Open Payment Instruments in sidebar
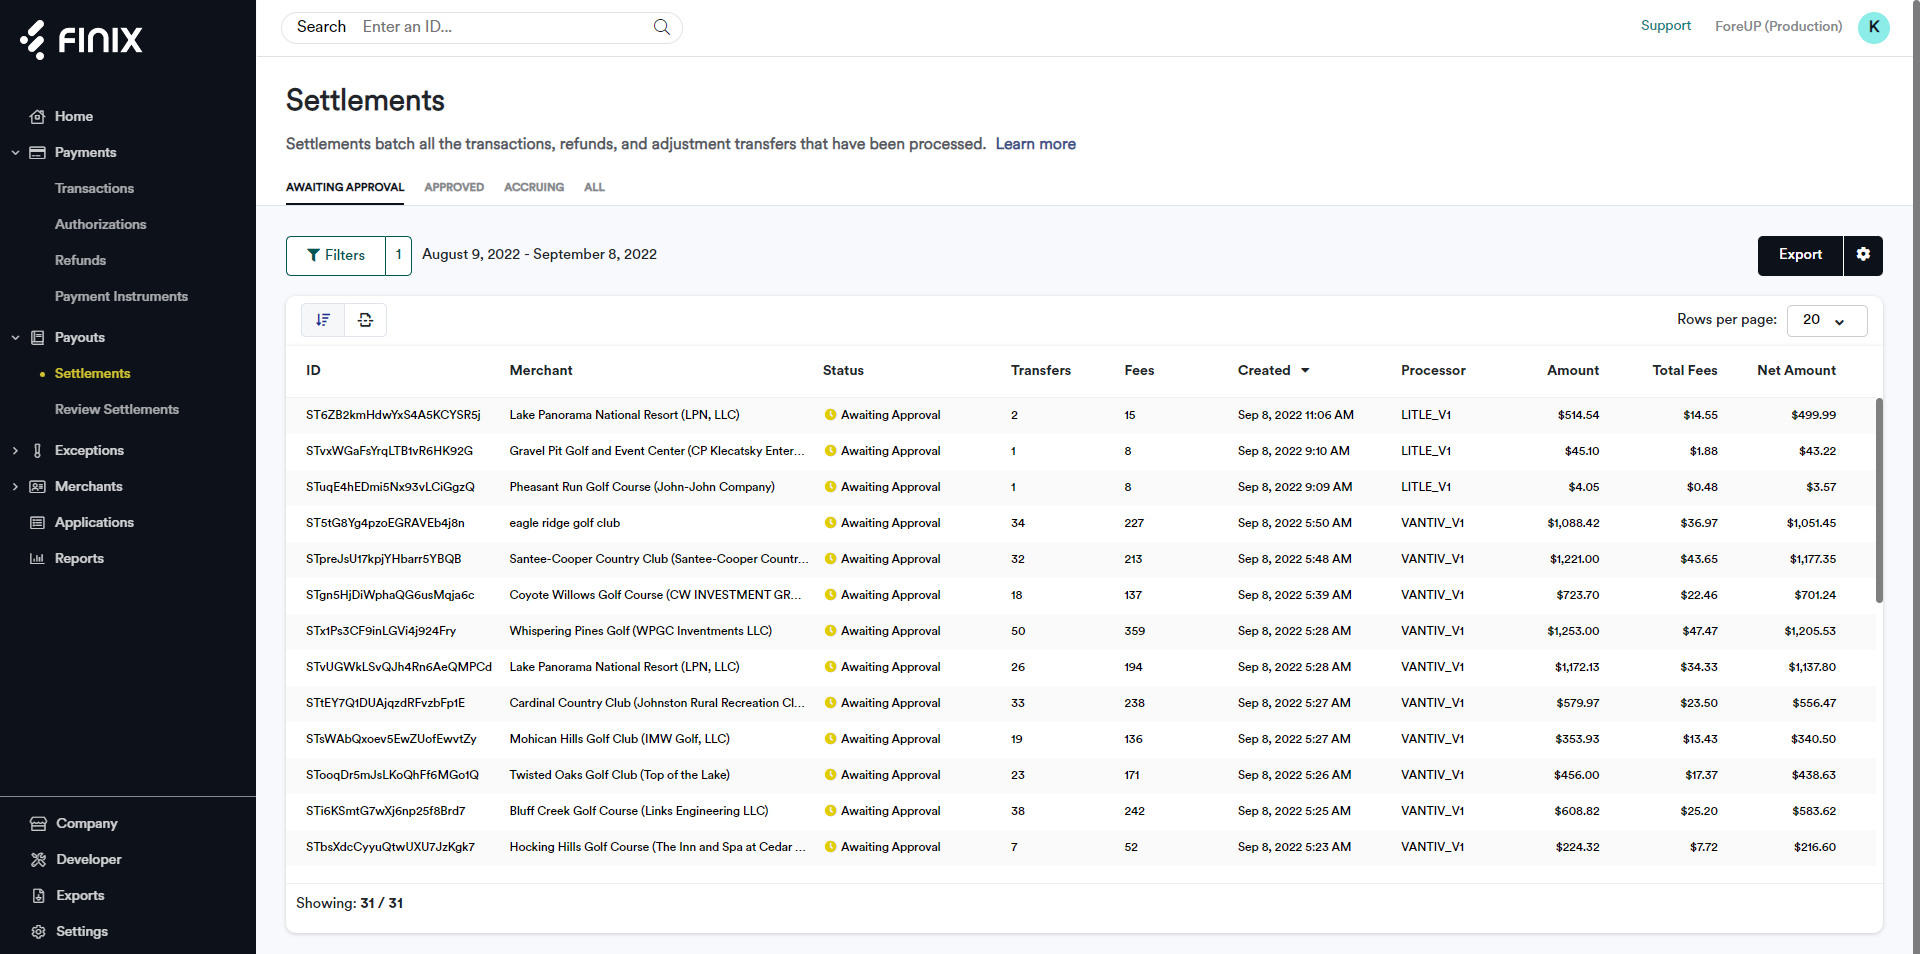The height and width of the screenshot is (954, 1920). tap(121, 297)
